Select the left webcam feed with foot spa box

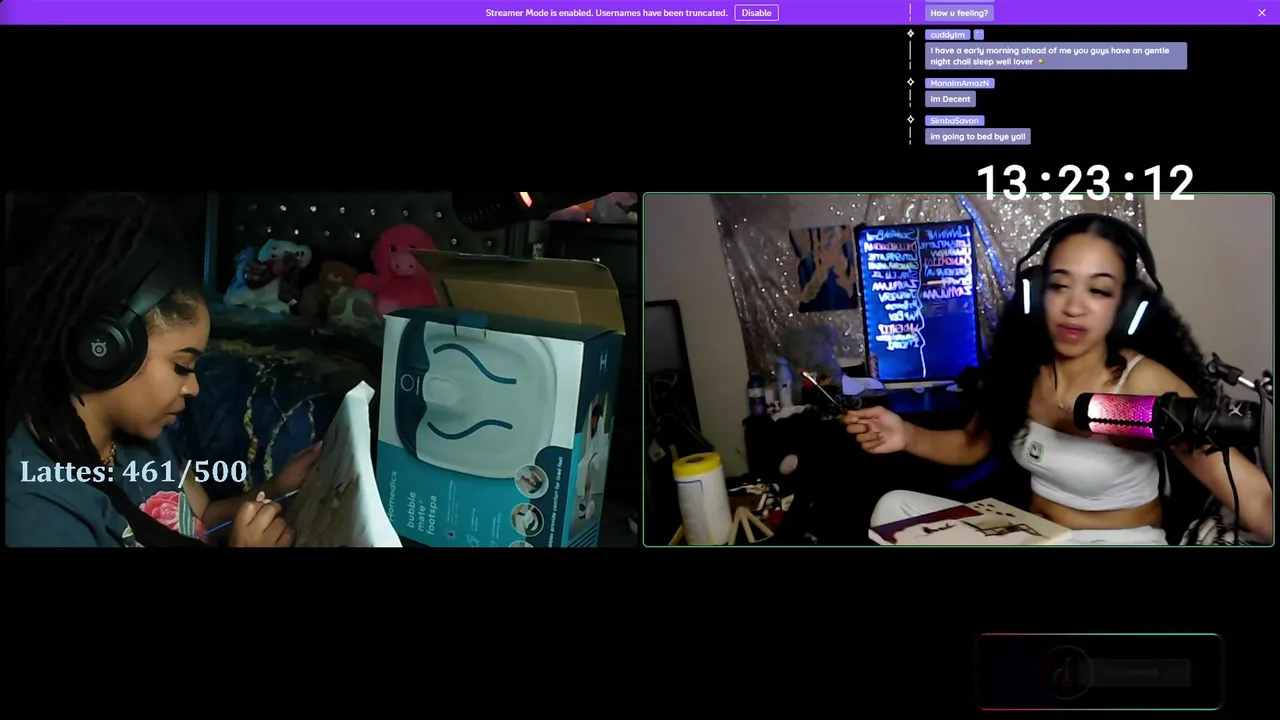pyautogui.click(x=321, y=370)
